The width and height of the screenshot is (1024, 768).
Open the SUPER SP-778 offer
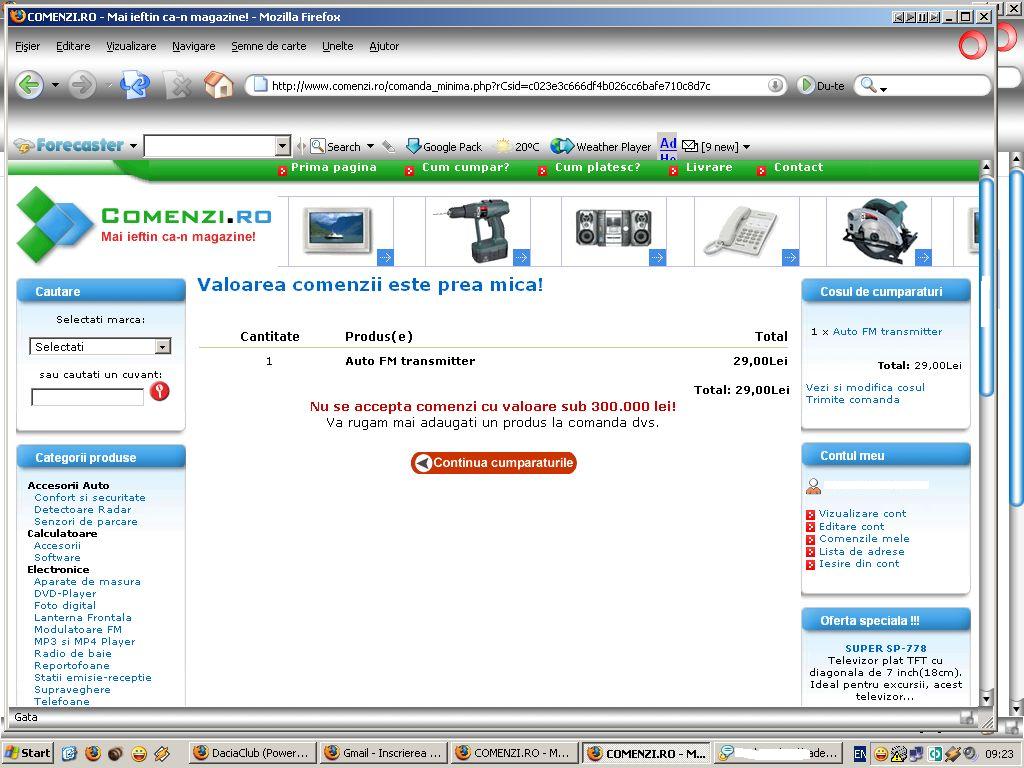click(886, 648)
